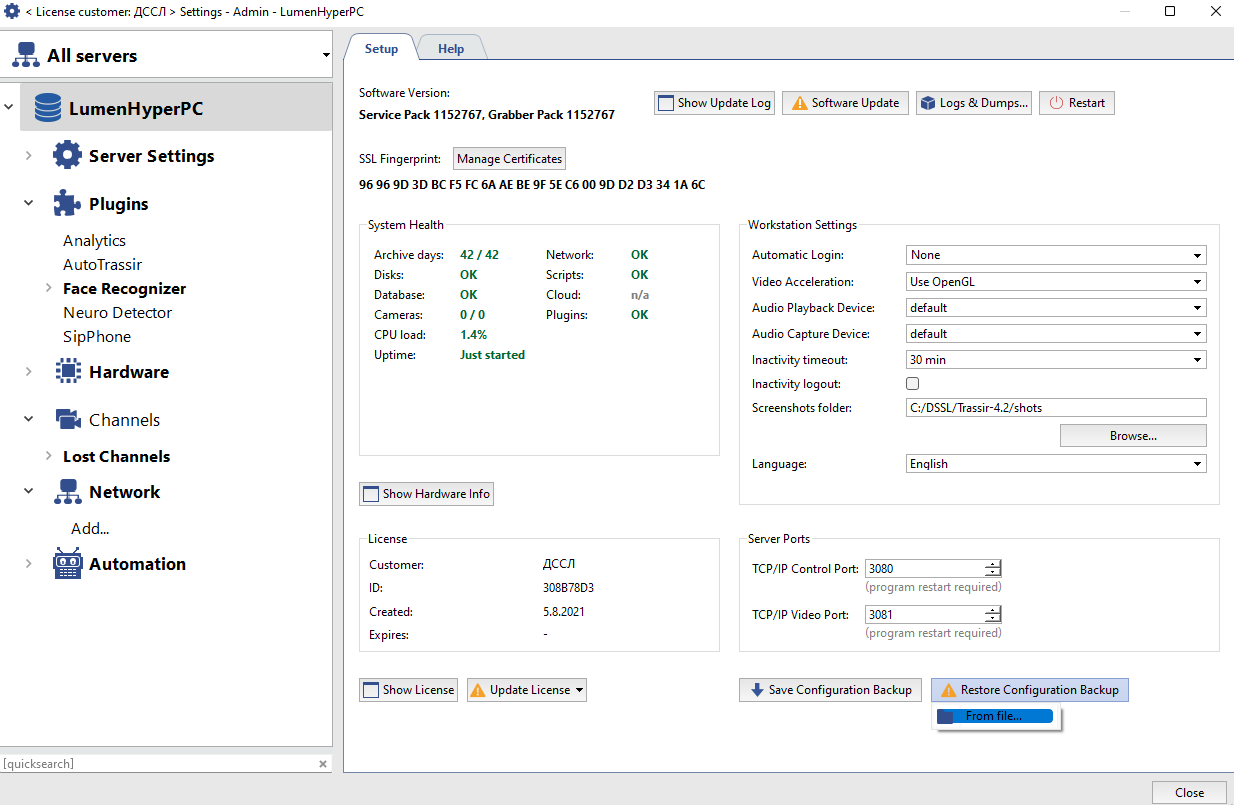Choose From file... menu entry
This screenshot has width=1234, height=805.
[x=994, y=716]
